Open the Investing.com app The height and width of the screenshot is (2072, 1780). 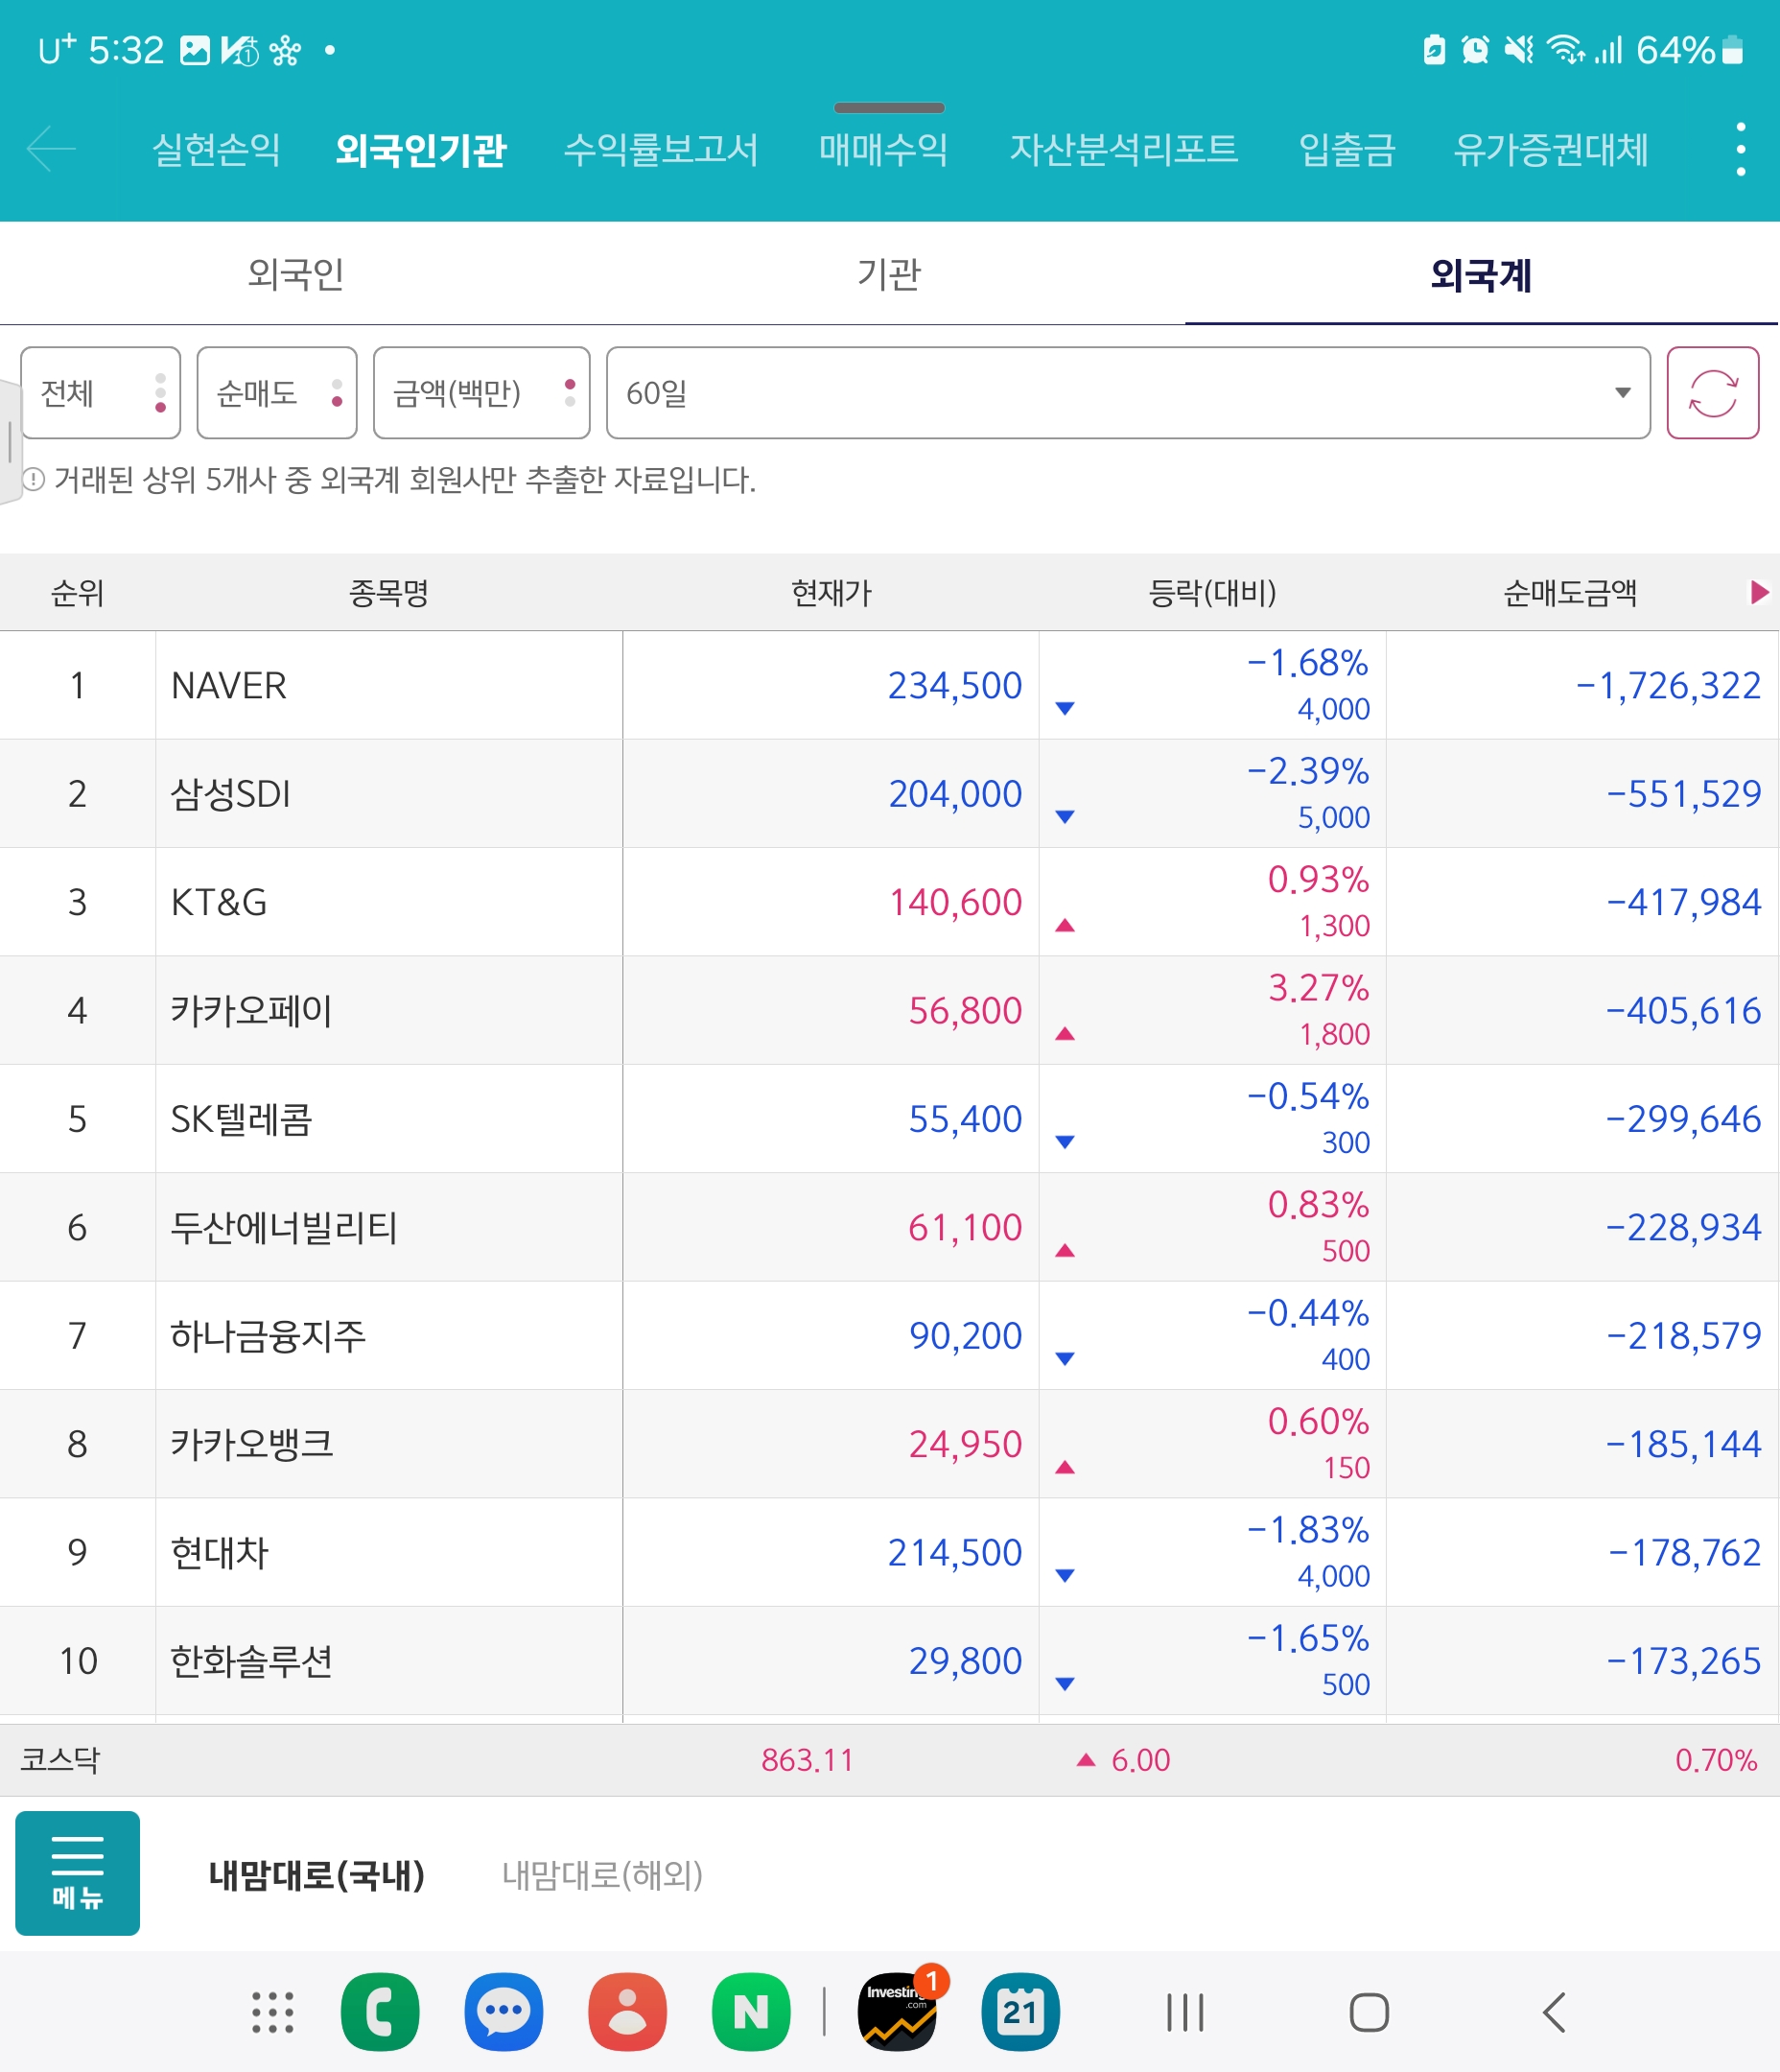coord(898,2012)
